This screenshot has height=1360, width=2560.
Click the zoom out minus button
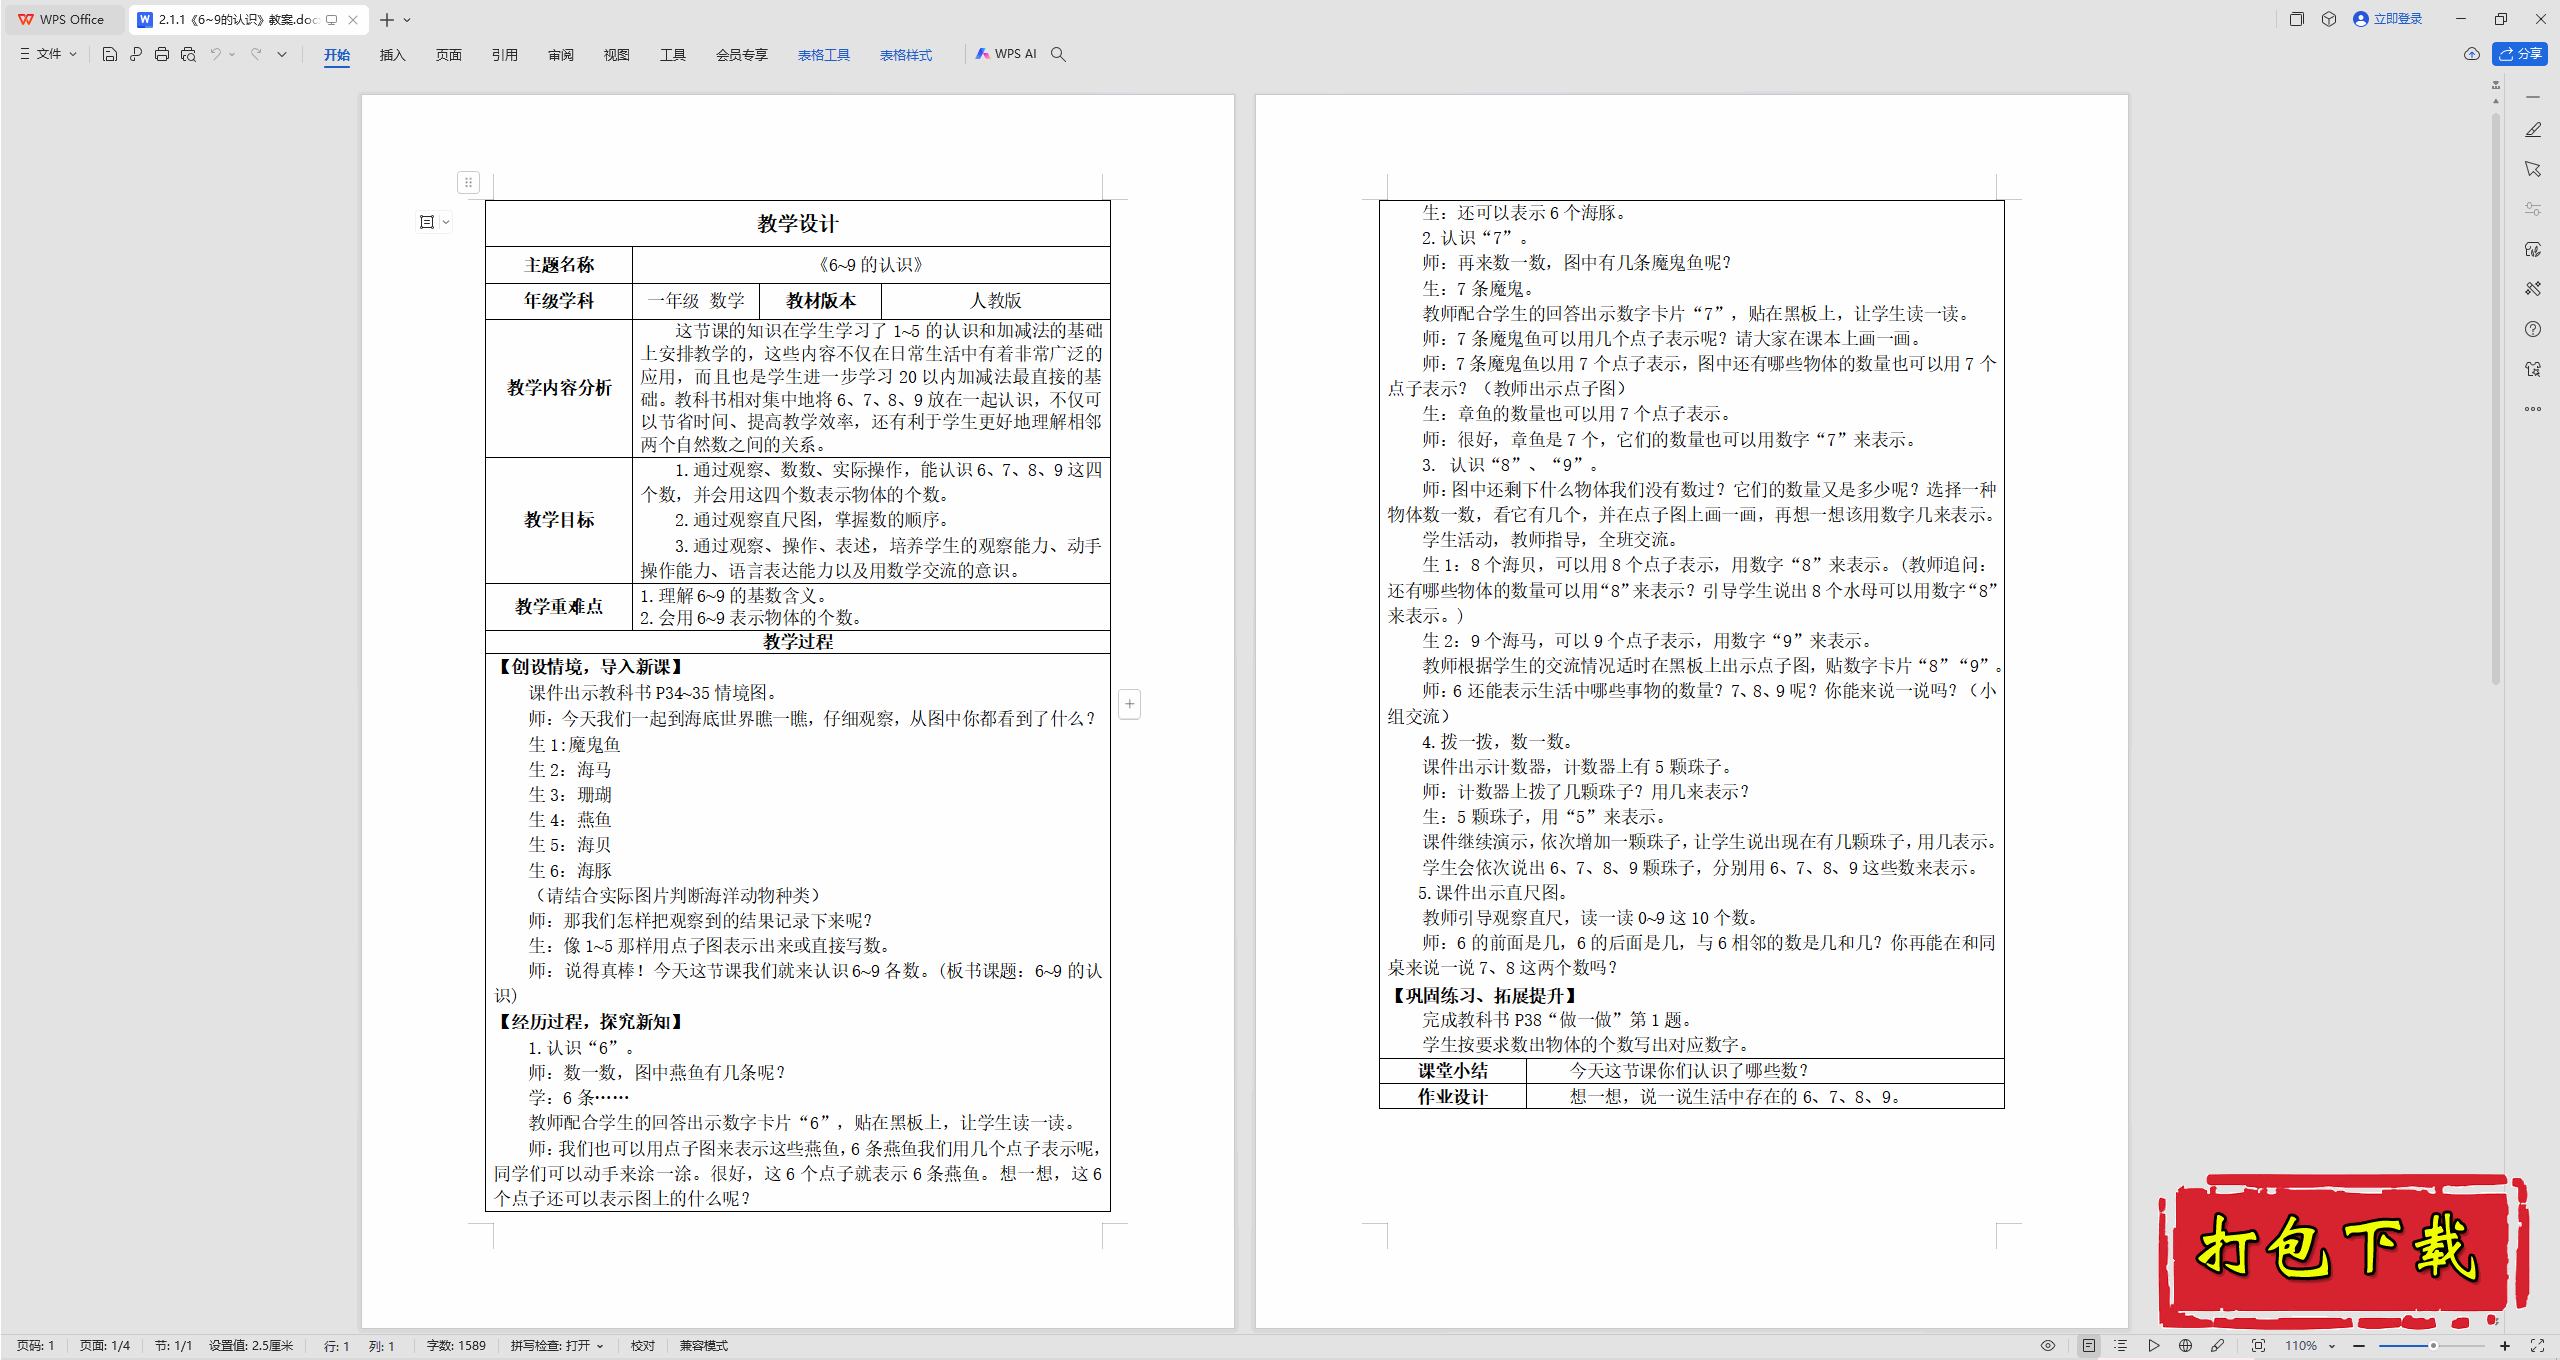click(x=2359, y=1346)
